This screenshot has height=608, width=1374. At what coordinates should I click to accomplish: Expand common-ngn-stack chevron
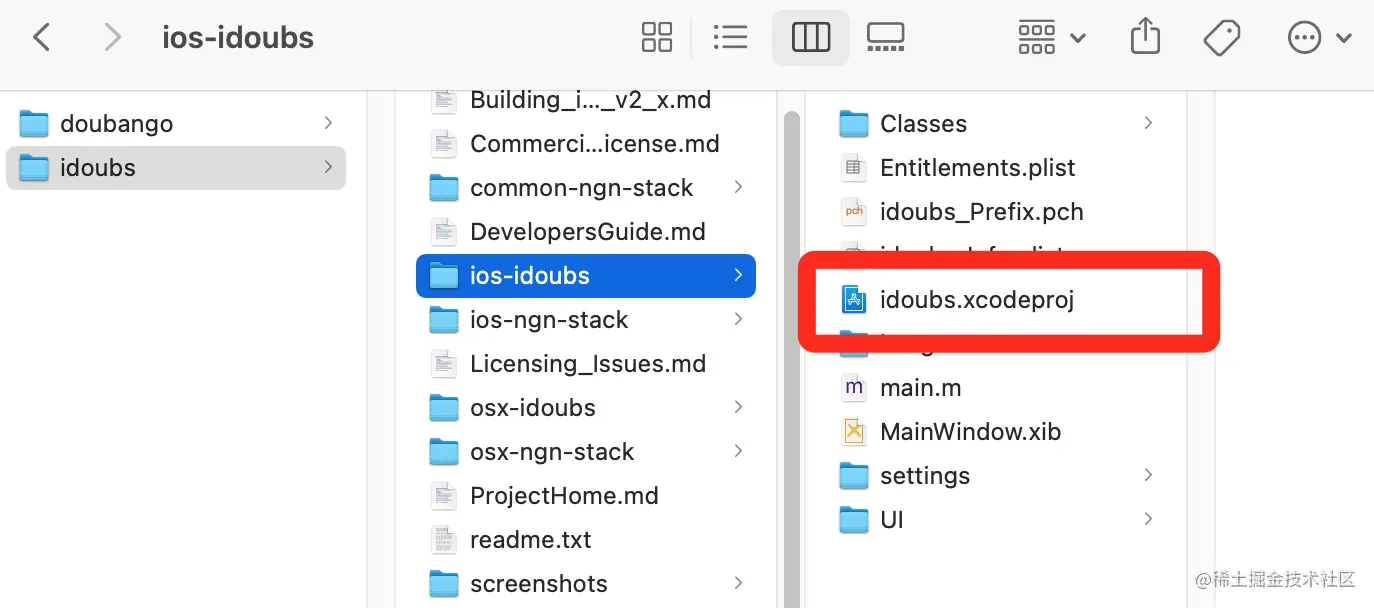point(738,187)
